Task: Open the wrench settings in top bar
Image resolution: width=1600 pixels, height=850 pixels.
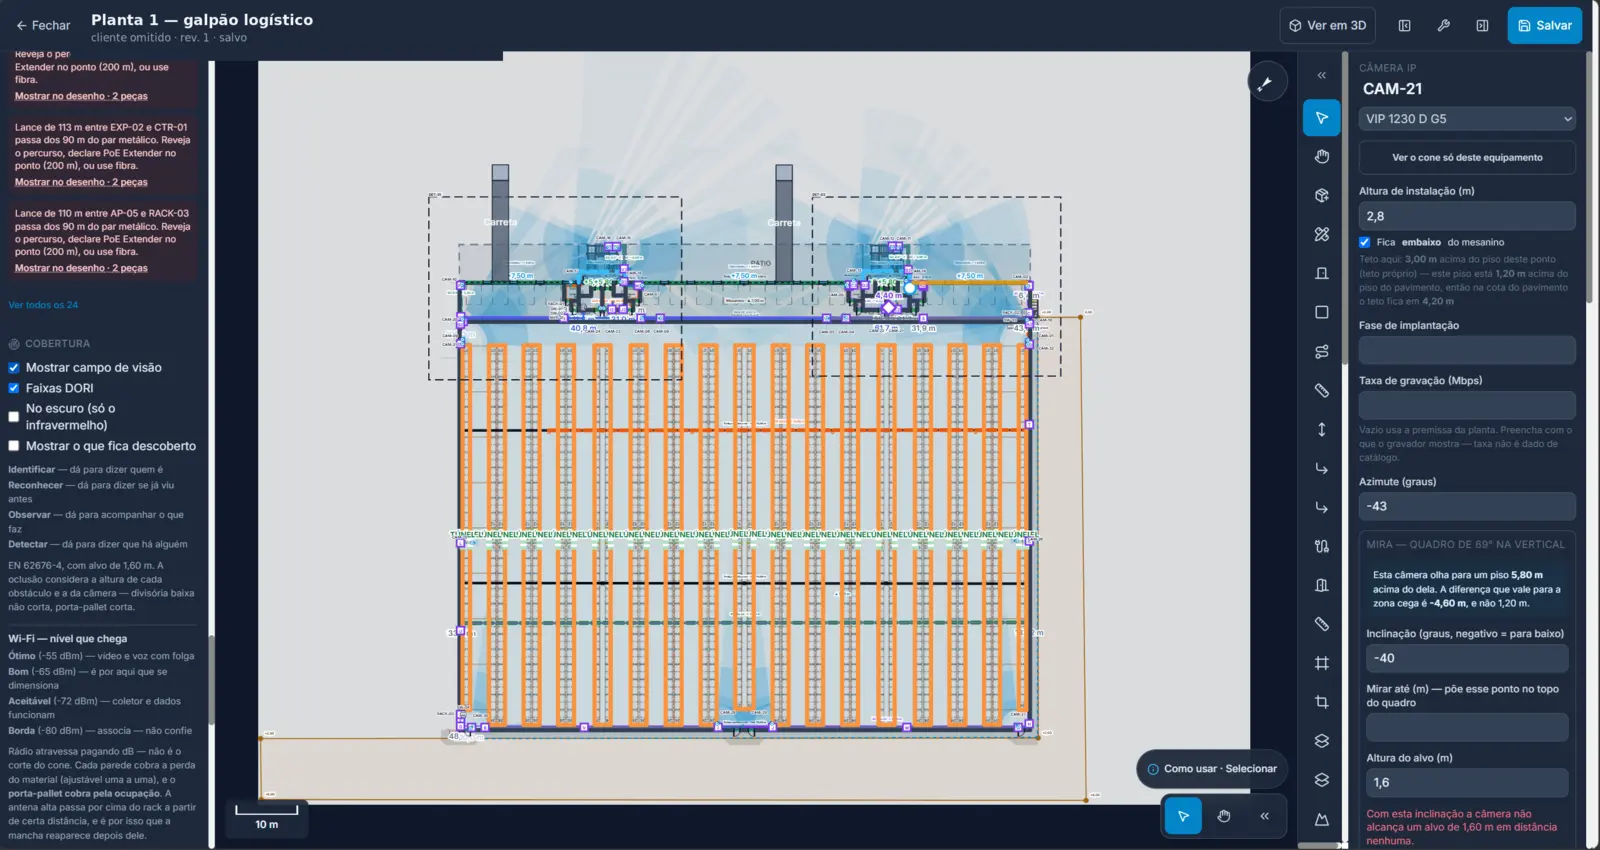Action: click(x=1443, y=26)
